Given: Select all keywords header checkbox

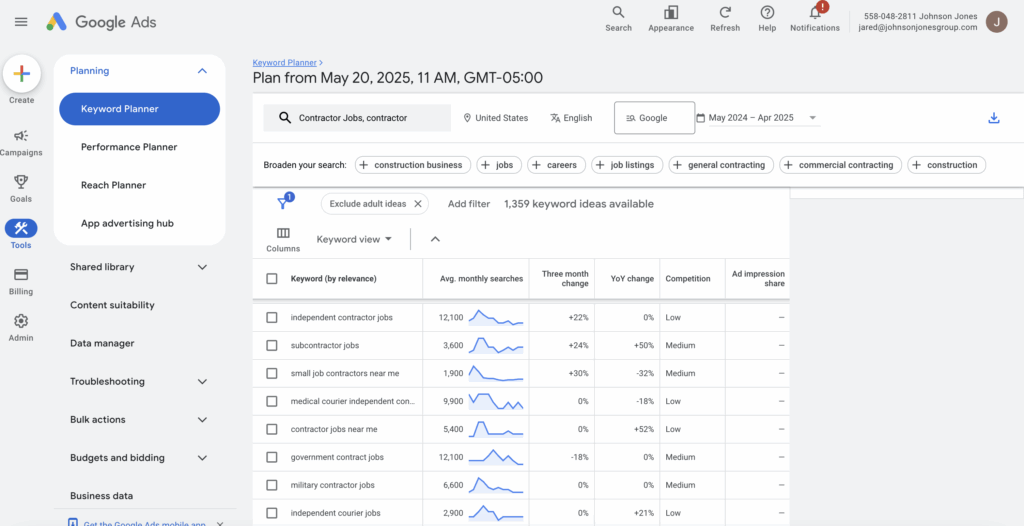Looking at the screenshot, I should 272,279.
